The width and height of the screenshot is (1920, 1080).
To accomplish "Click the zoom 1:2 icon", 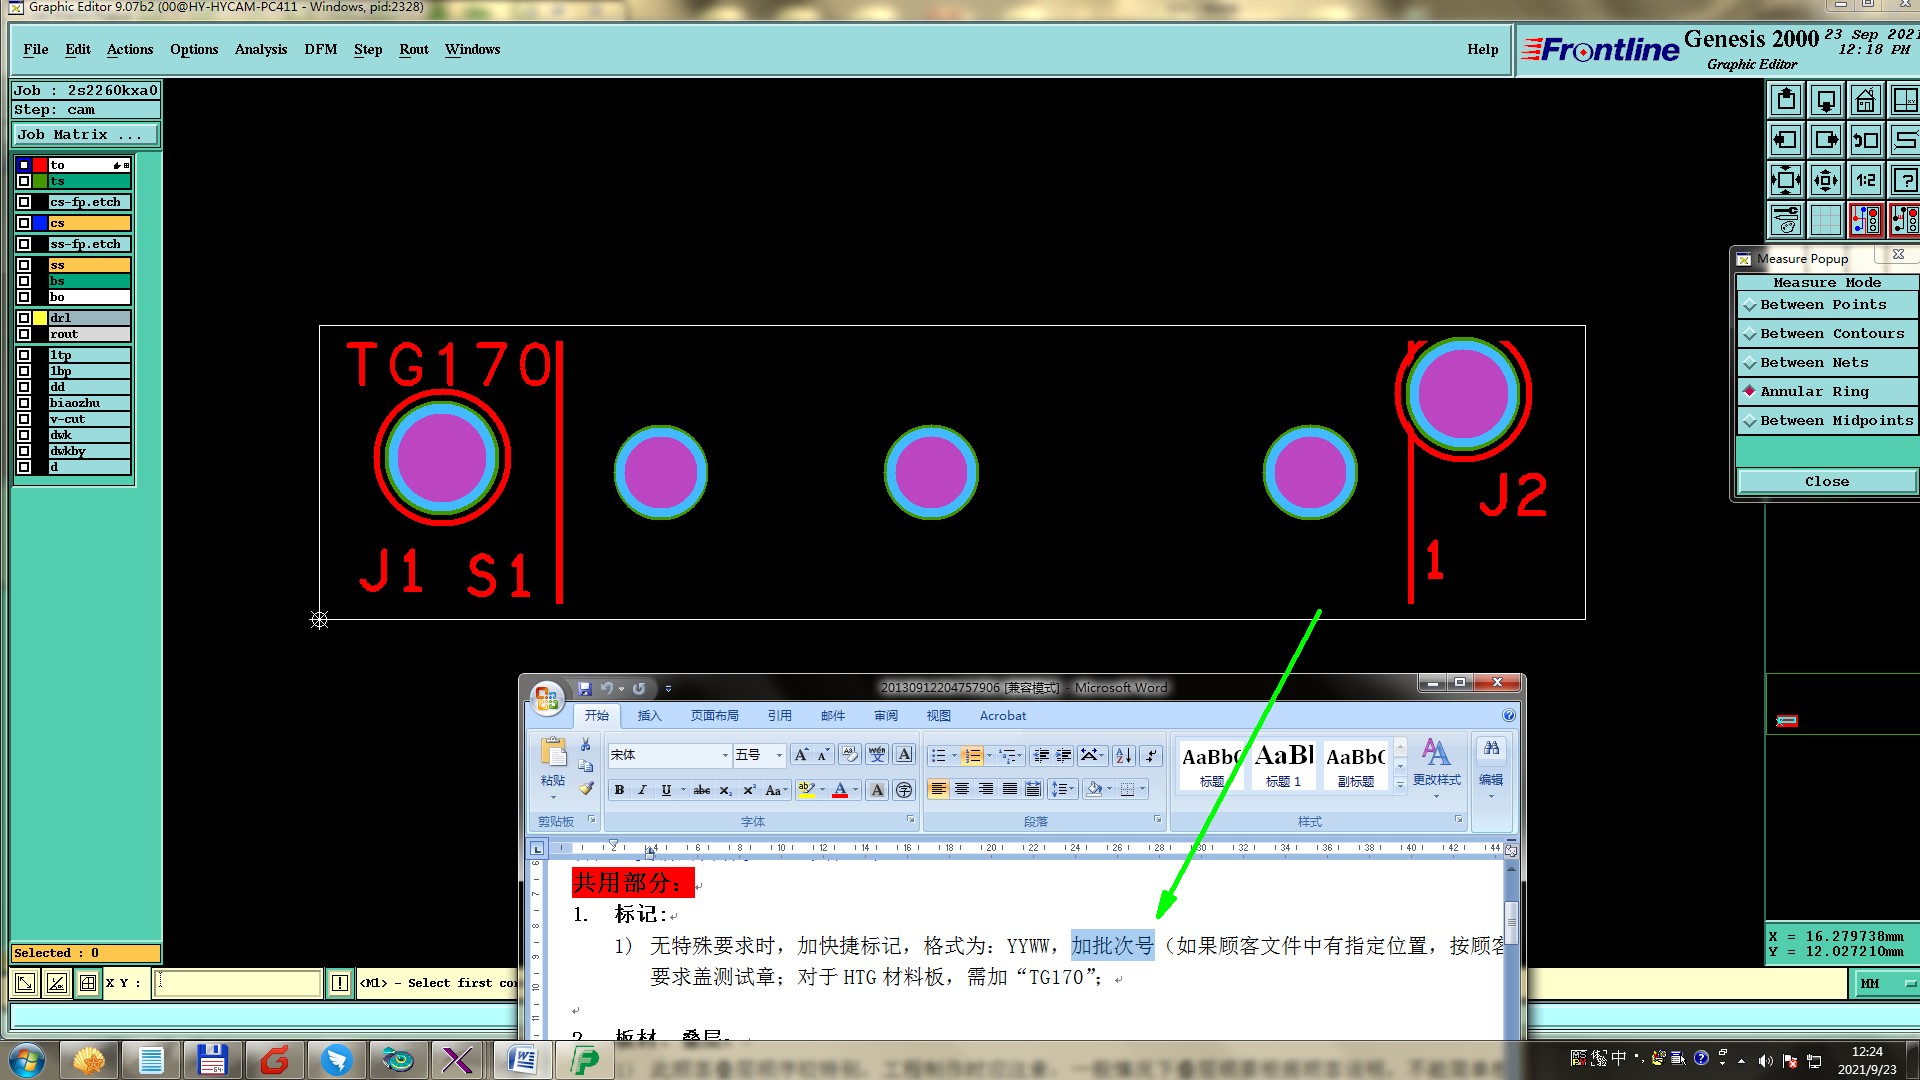I will point(1865,181).
